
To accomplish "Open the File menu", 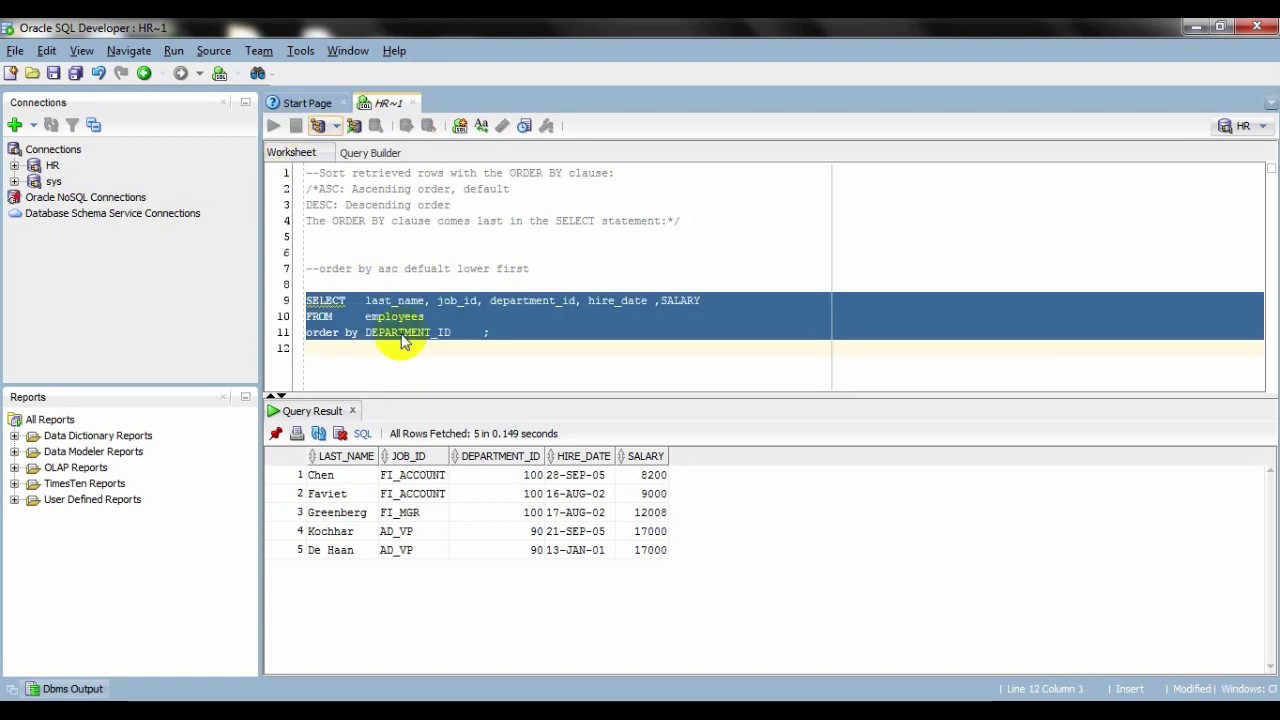I will coord(15,51).
